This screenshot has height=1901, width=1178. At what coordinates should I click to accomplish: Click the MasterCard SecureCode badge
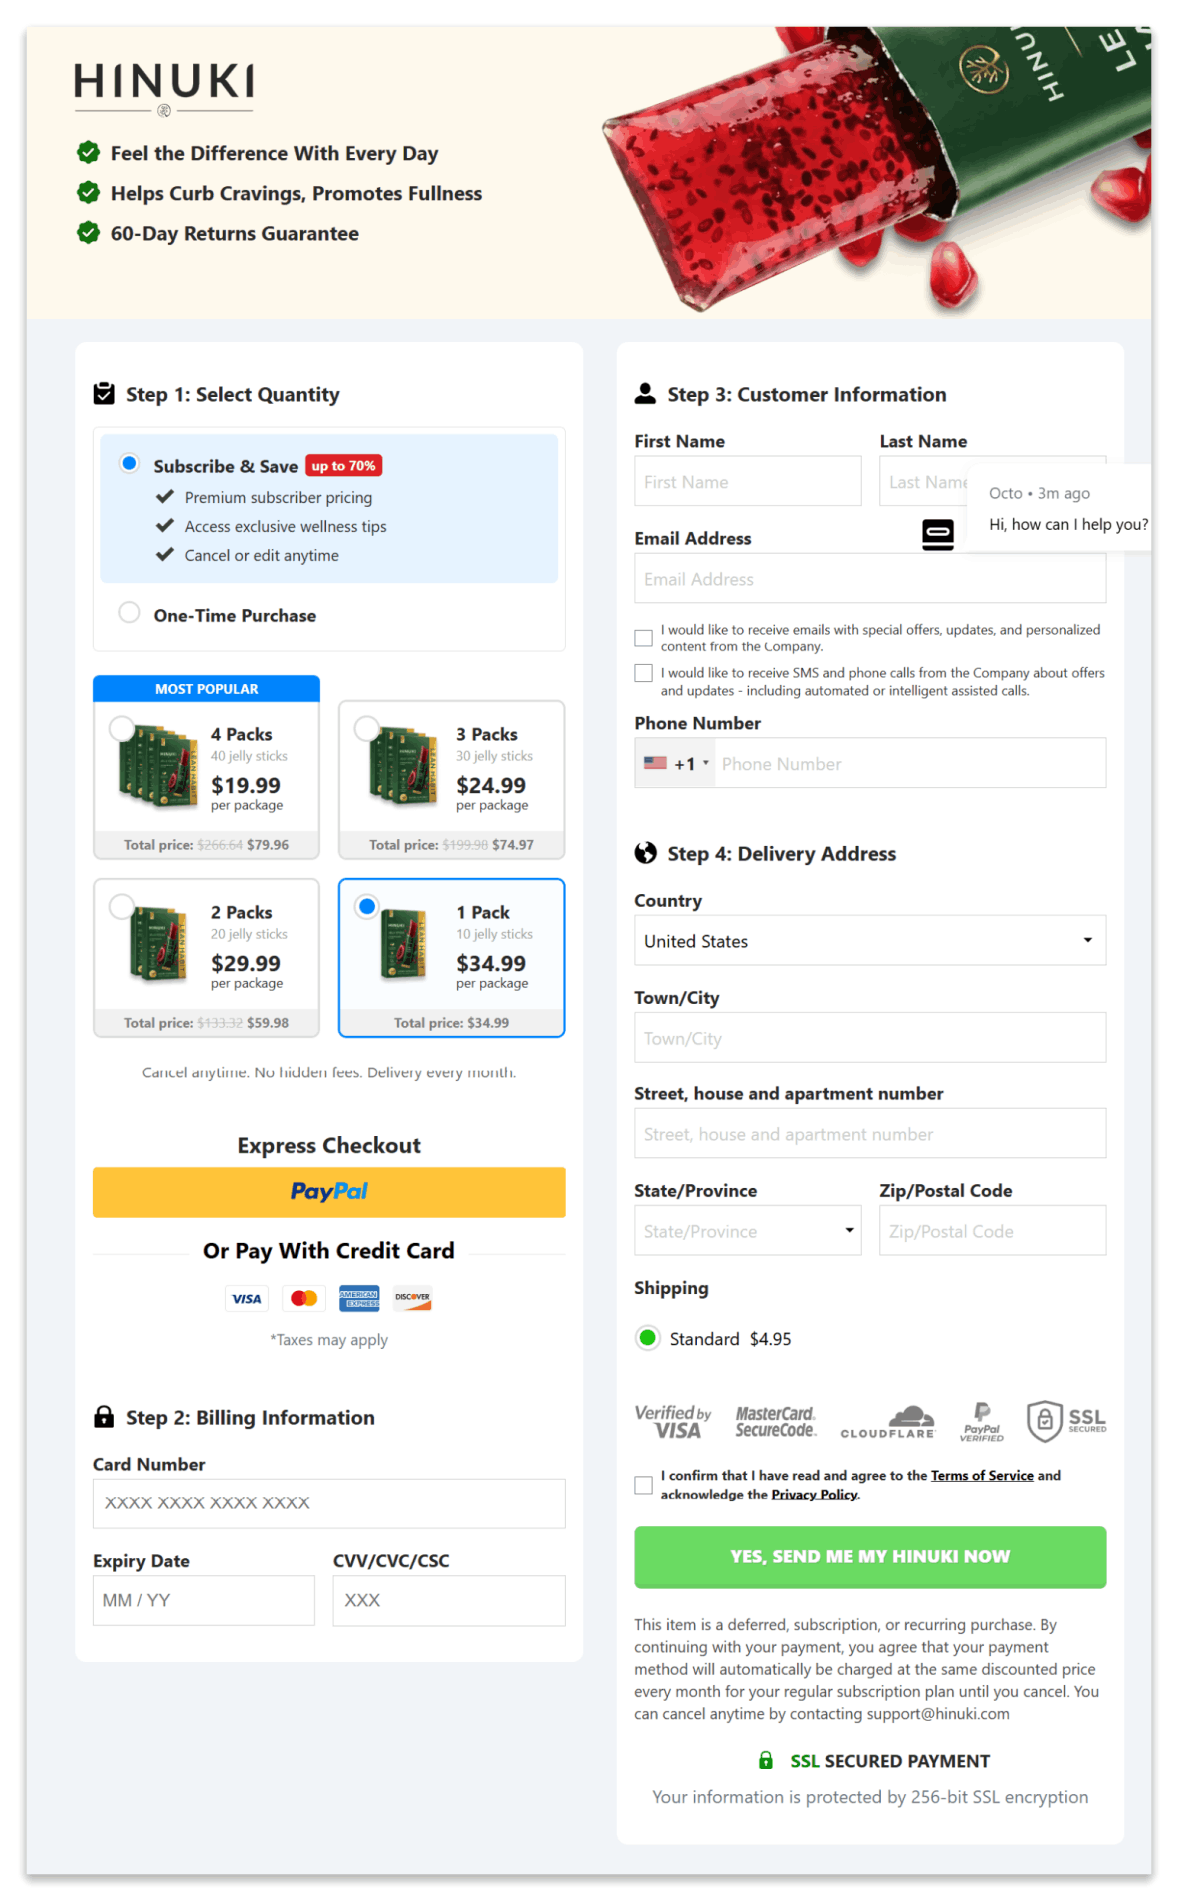(x=776, y=1421)
